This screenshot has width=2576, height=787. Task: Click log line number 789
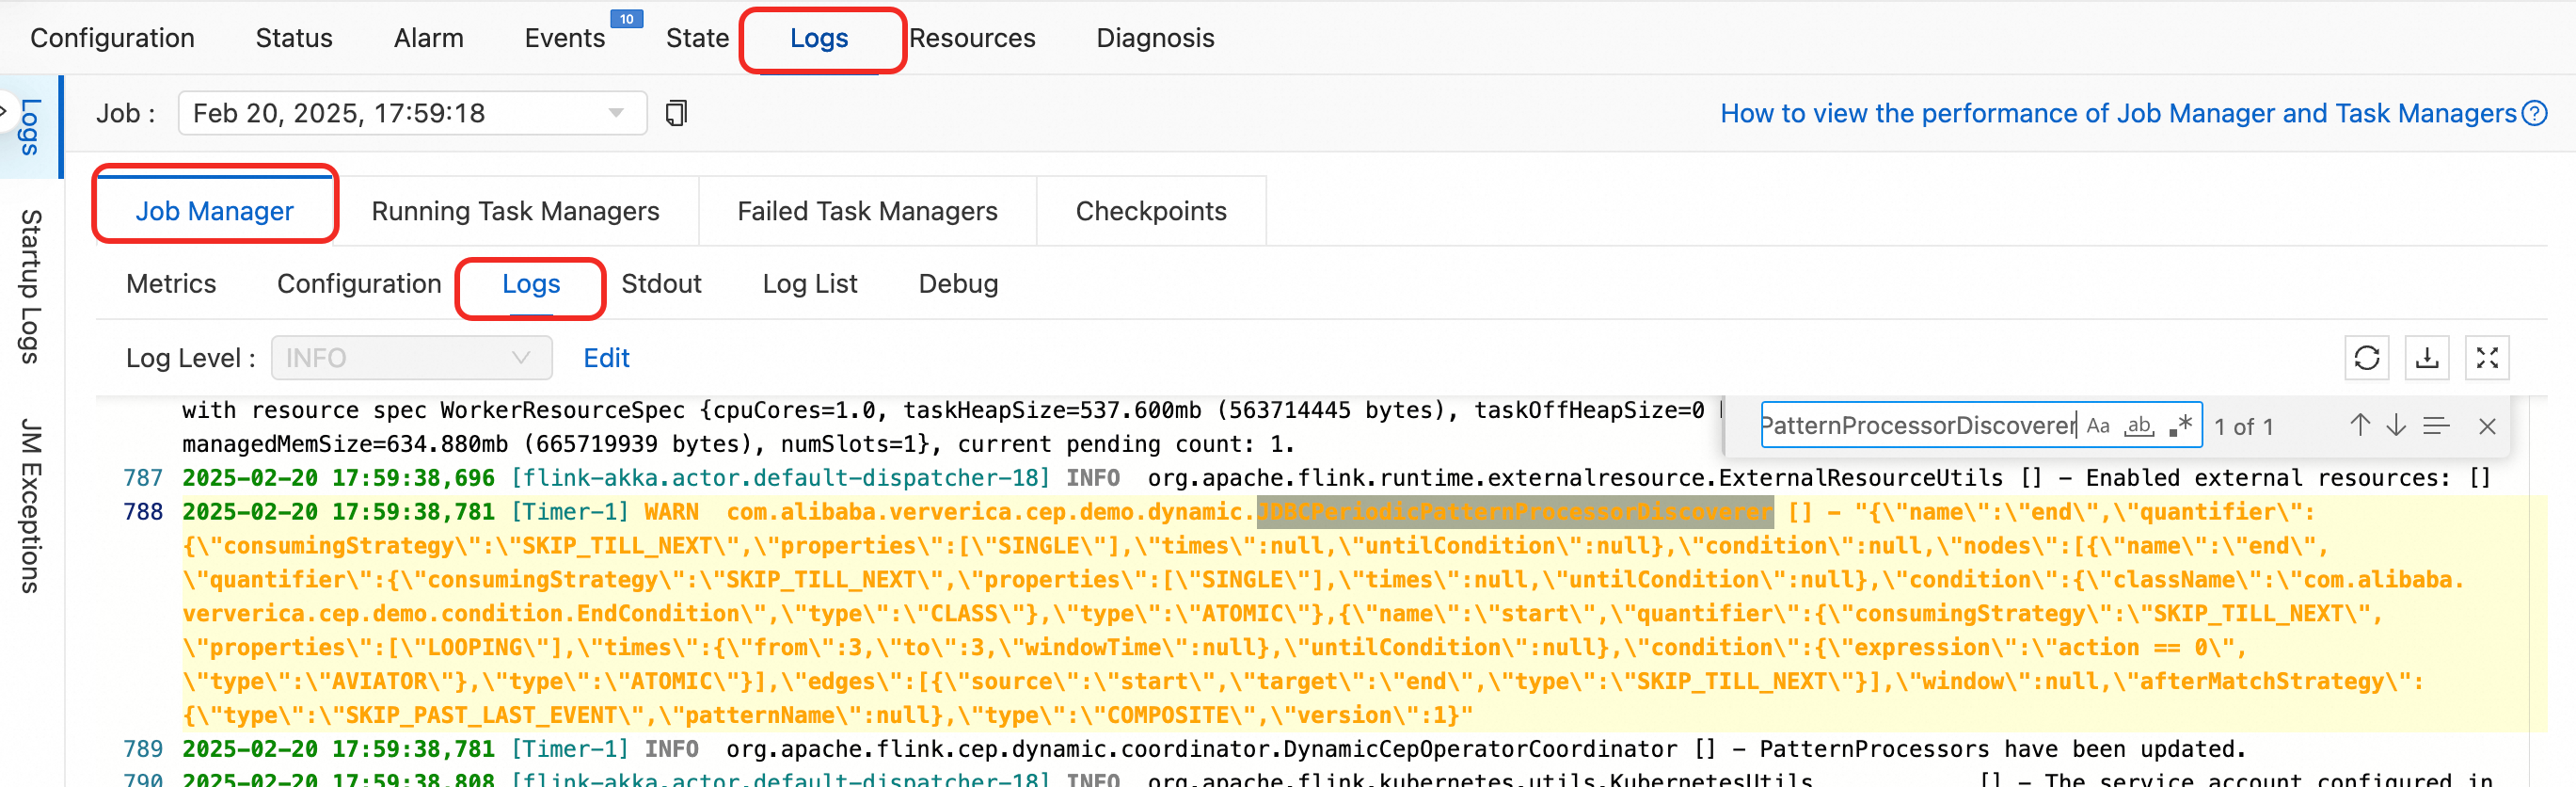click(143, 749)
